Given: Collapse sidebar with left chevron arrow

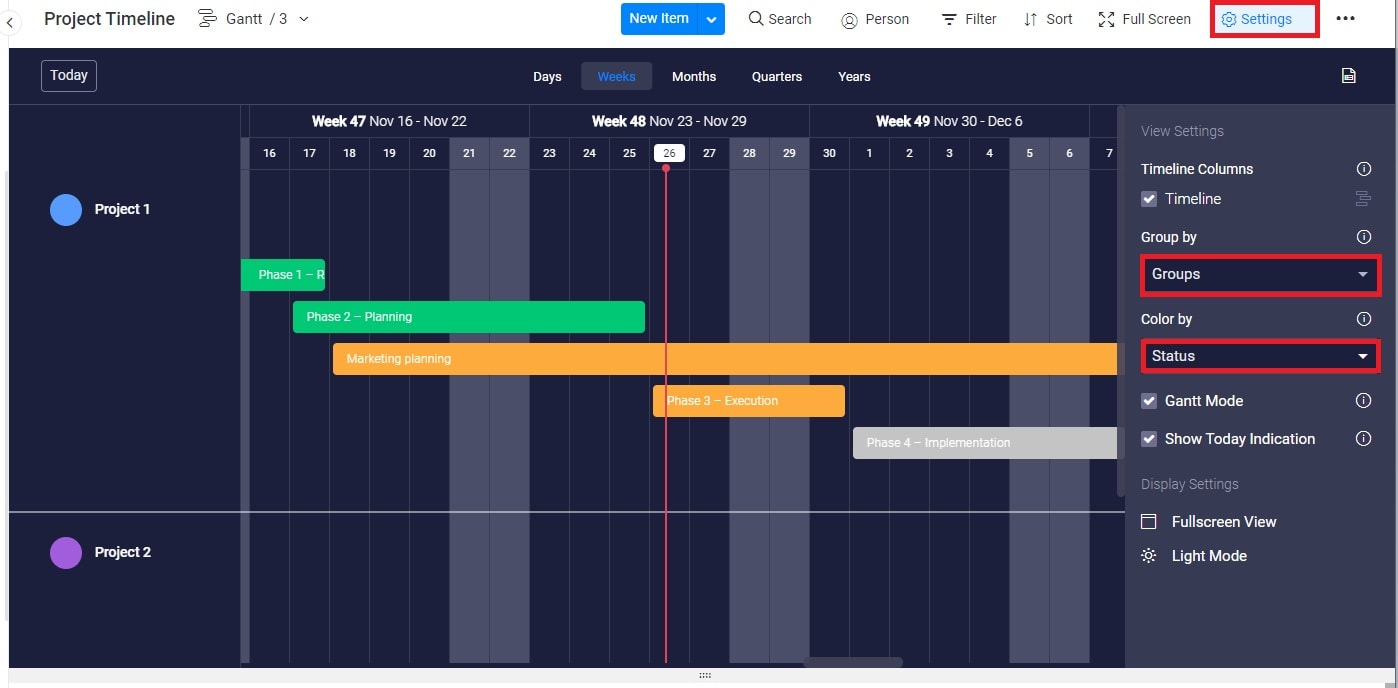Looking at the screenshot, I should (x=9, y=20).
